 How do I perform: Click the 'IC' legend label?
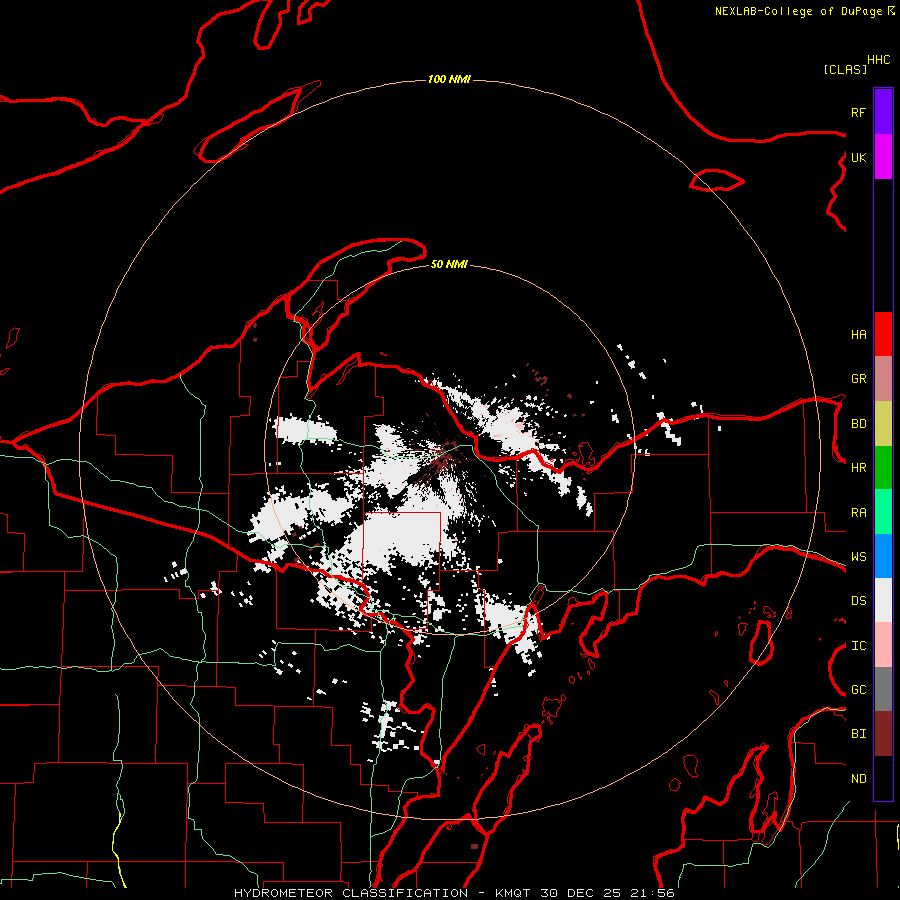coord(858,646)
